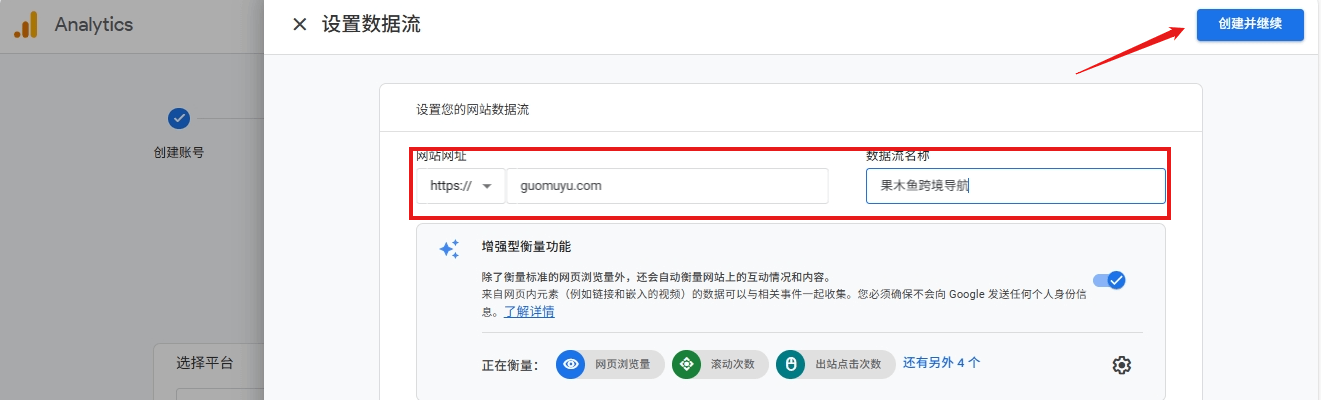
Task: Close the 设置数据流 panel with X
Action: point(299,25)
